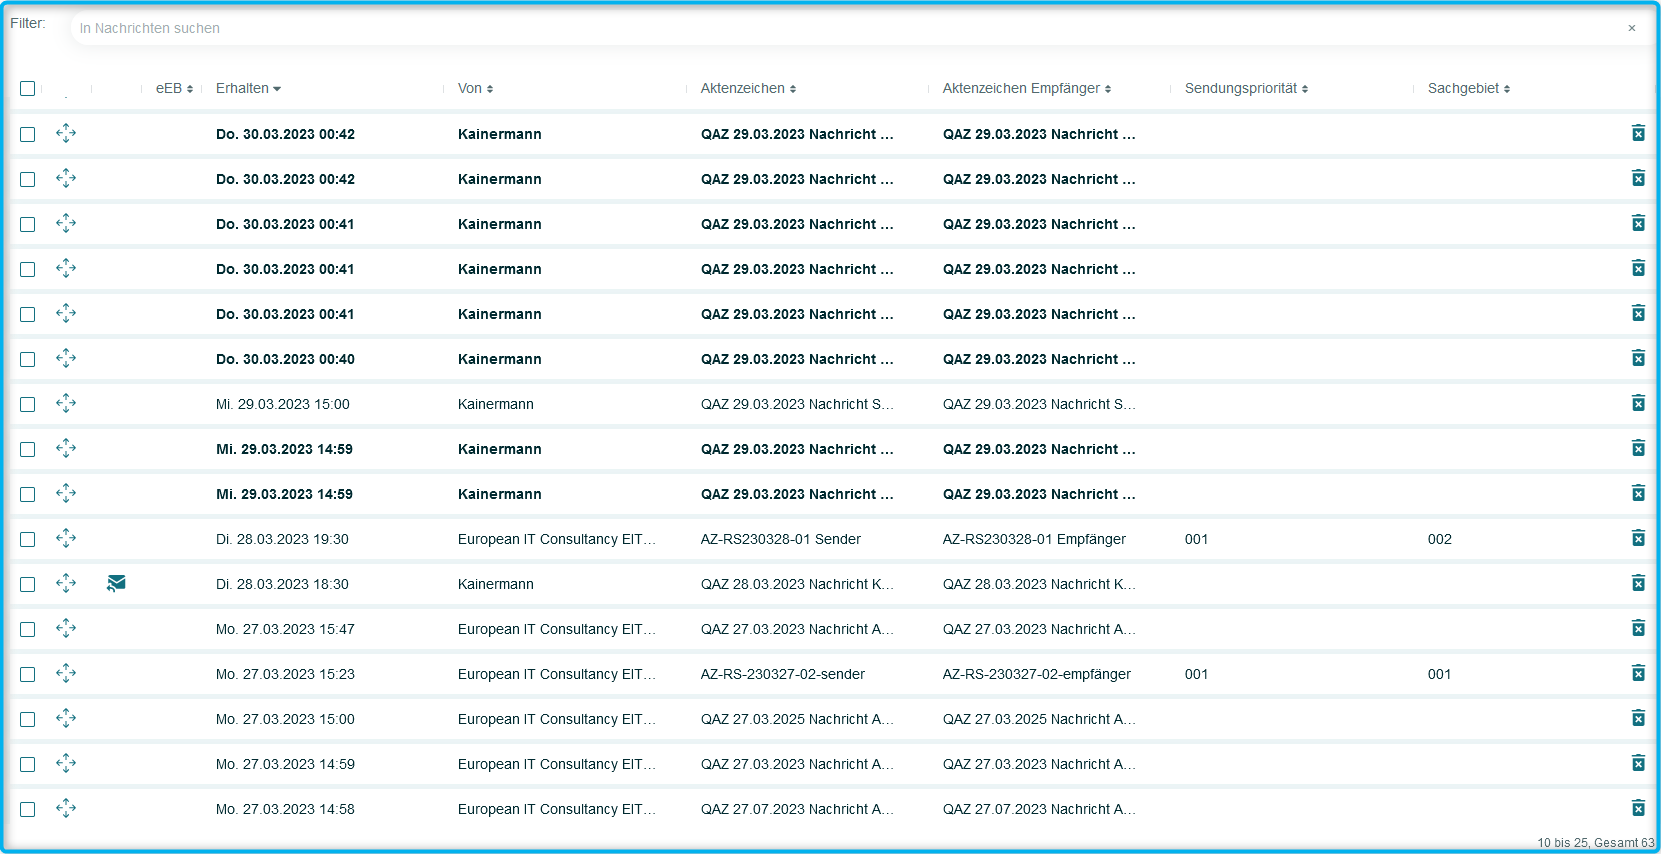This screenshot has width=1661, height=854.
Task: Click 'AZ-RS230328-01 Empfänger' cell
Action: (x=1034, y=539)
